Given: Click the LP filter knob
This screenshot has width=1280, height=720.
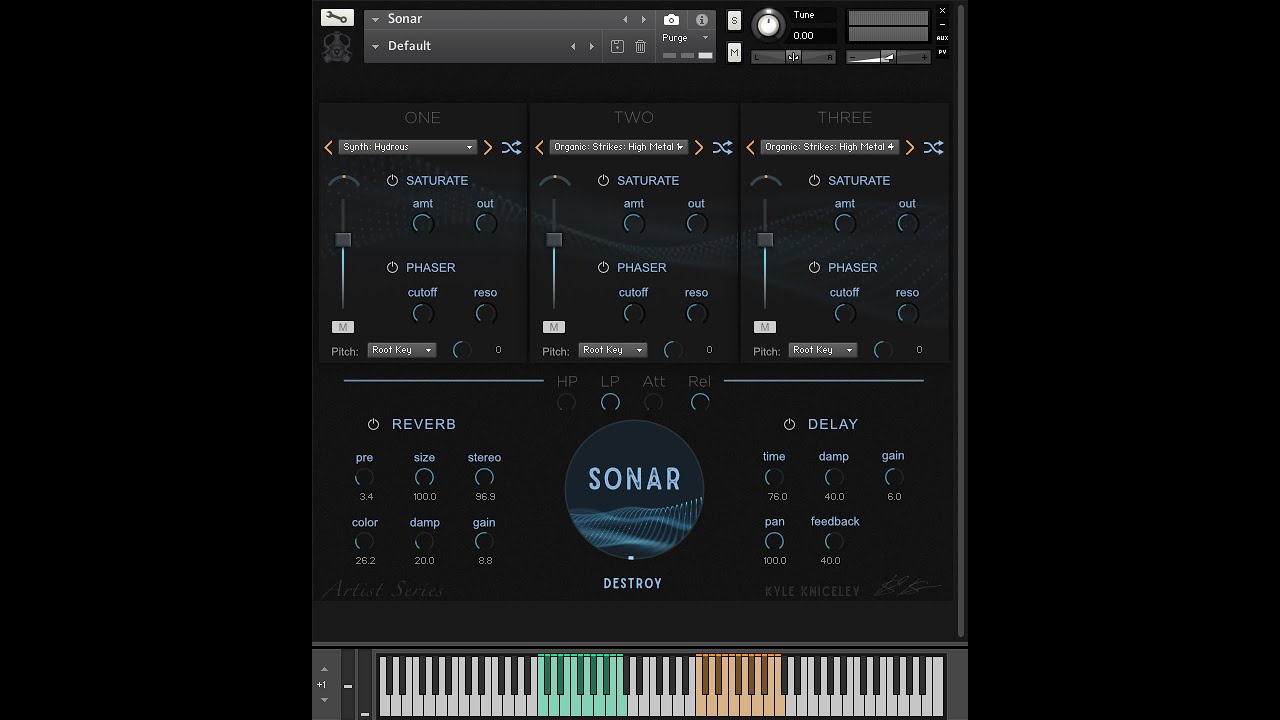Looking at the screenshot, I should point(610,402).
